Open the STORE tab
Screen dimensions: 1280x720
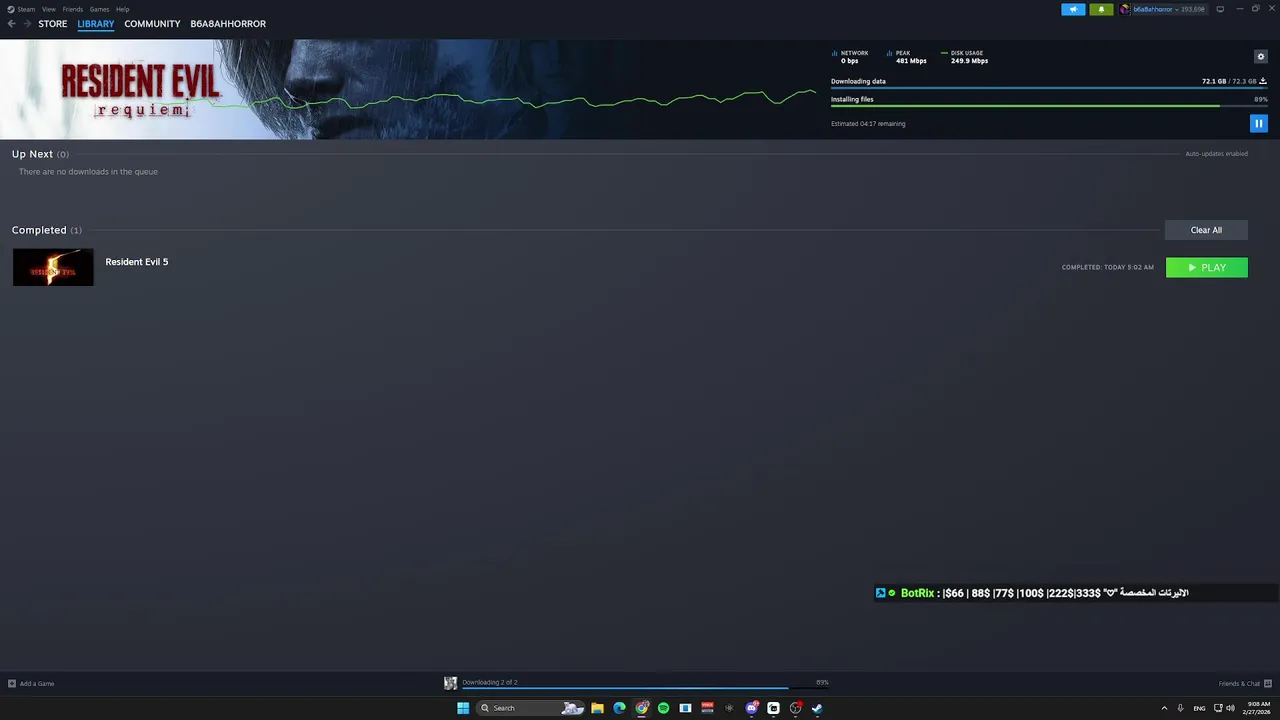click(53, 24)
